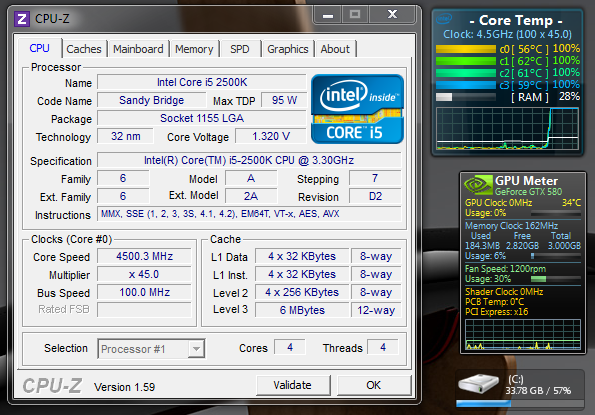
Task: Click the hard drive icon for C: drive
Action: (x=479, y=384)
